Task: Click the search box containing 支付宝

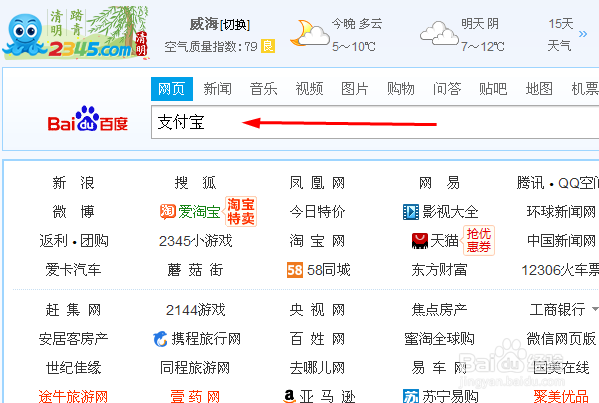Action: (x=375, y=122)
